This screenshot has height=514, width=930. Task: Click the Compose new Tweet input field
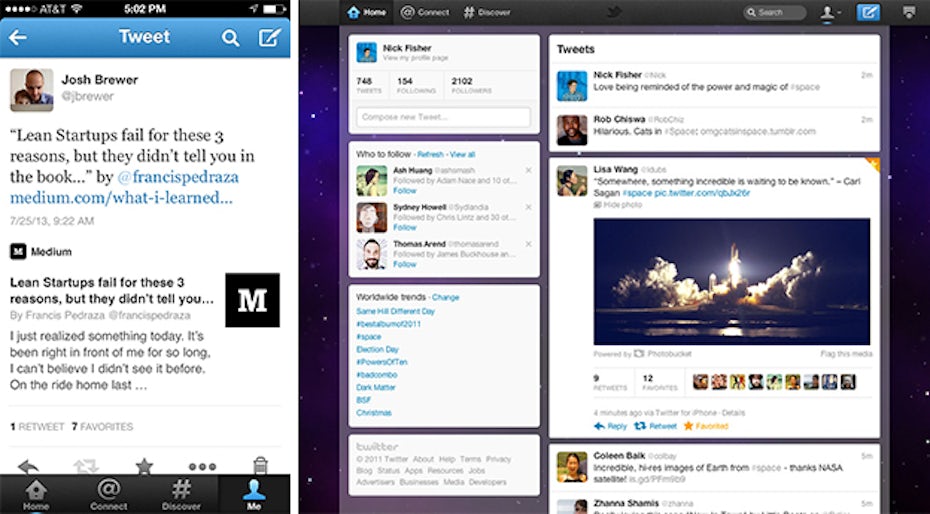[443, 118]
